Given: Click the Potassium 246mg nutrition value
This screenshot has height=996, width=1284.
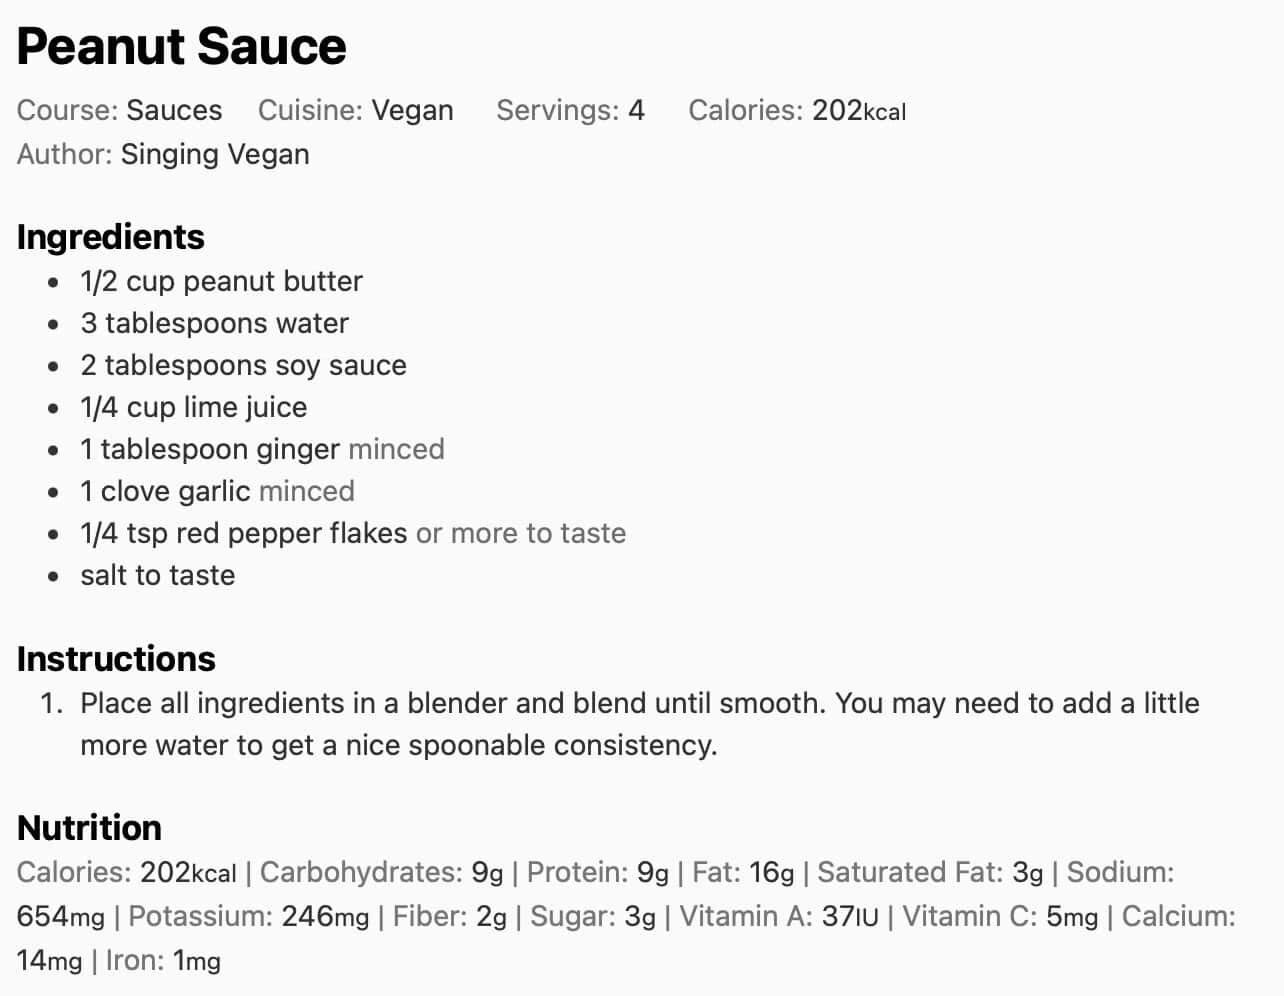Looking at the screenshot, I should coord(325,916).
